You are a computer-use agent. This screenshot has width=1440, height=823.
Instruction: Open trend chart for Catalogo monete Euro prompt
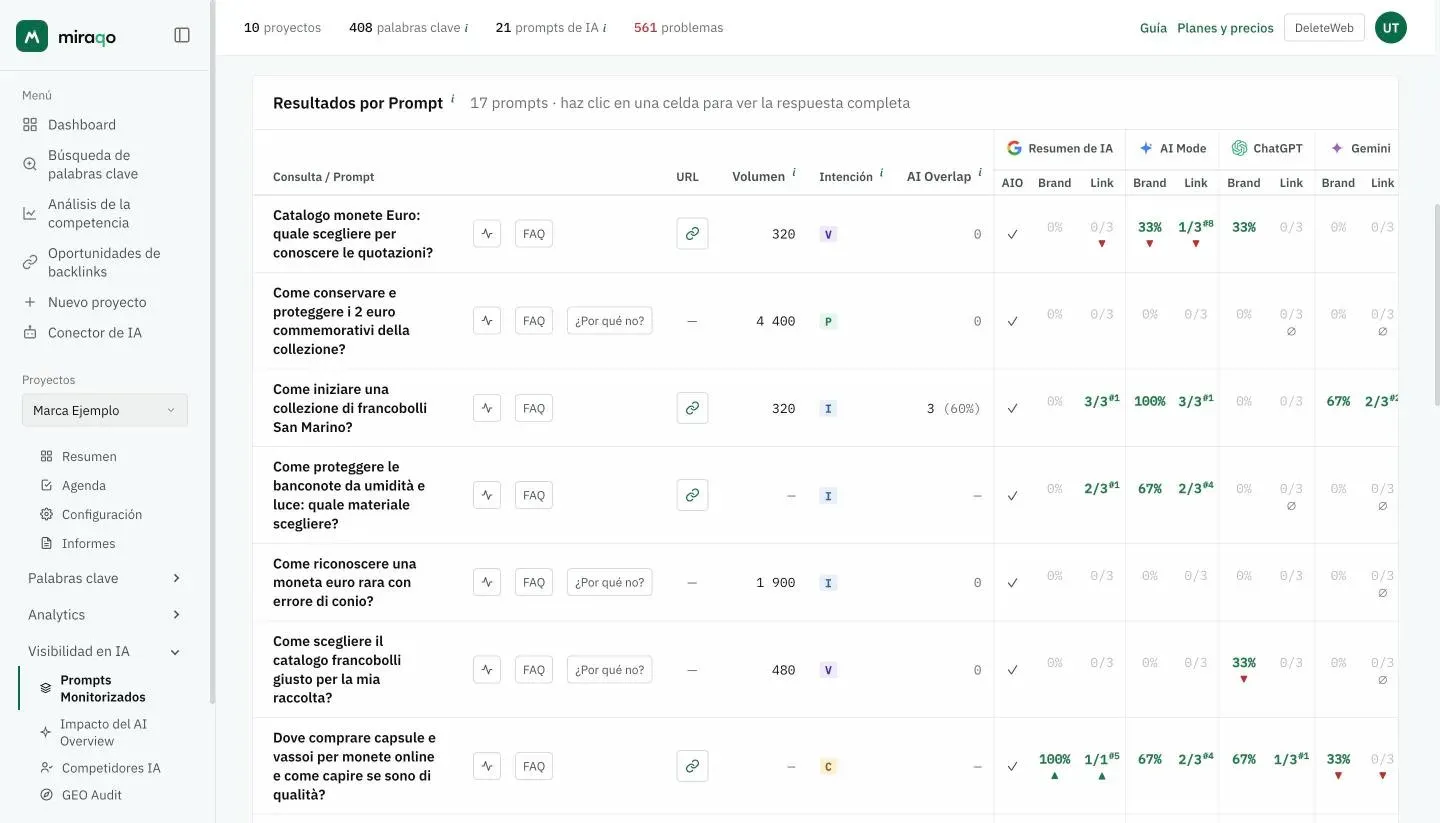click(x=487, y=234)
